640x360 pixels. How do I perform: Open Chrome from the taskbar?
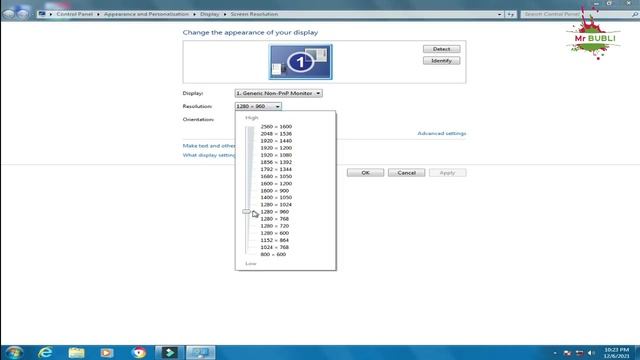[x=139, y=352]
